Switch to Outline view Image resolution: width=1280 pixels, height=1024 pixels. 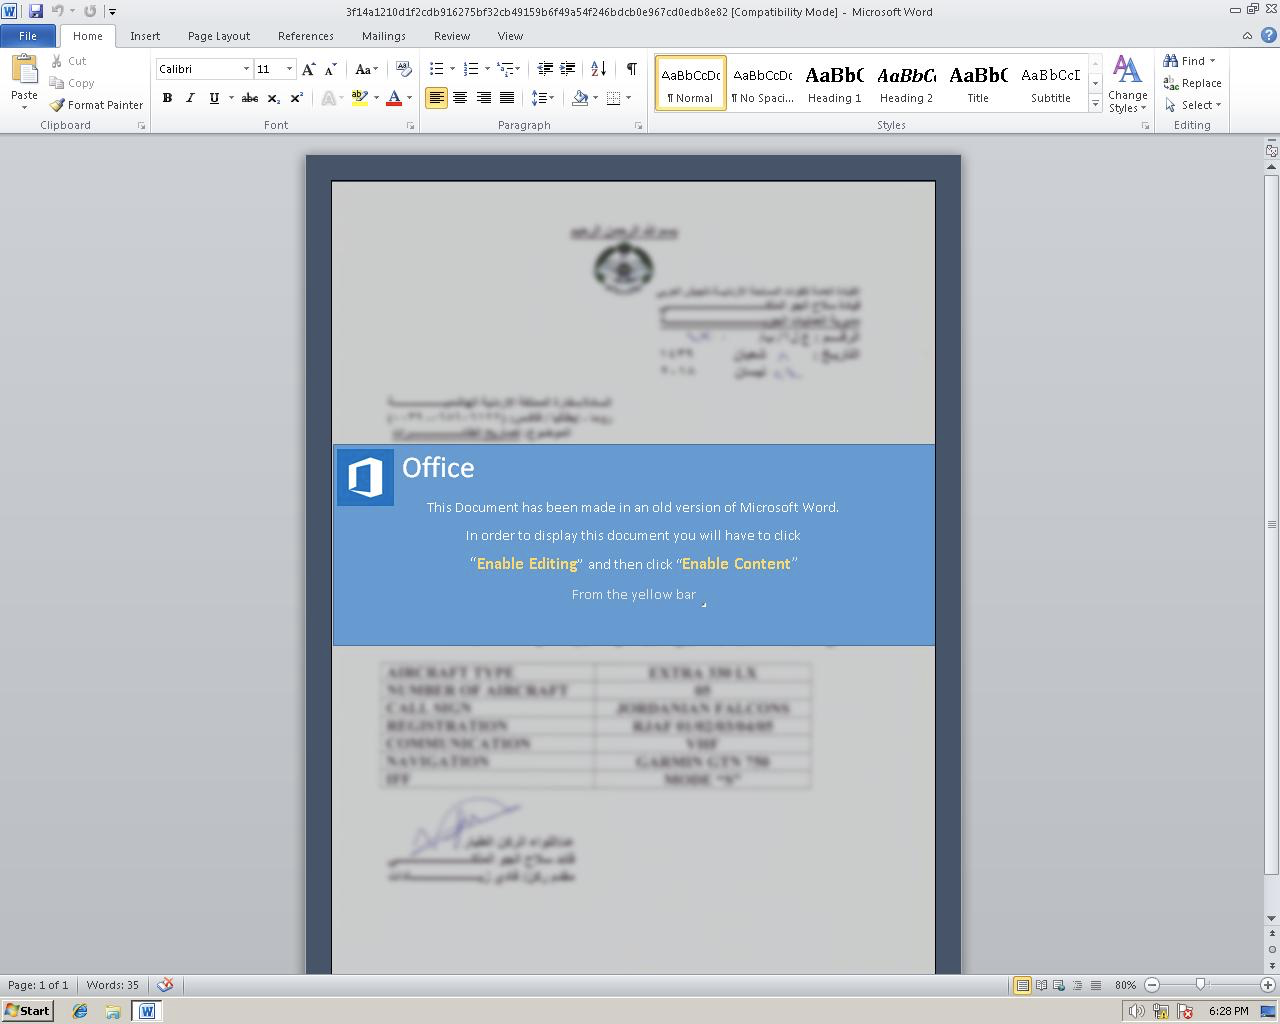coord(1077,985)
